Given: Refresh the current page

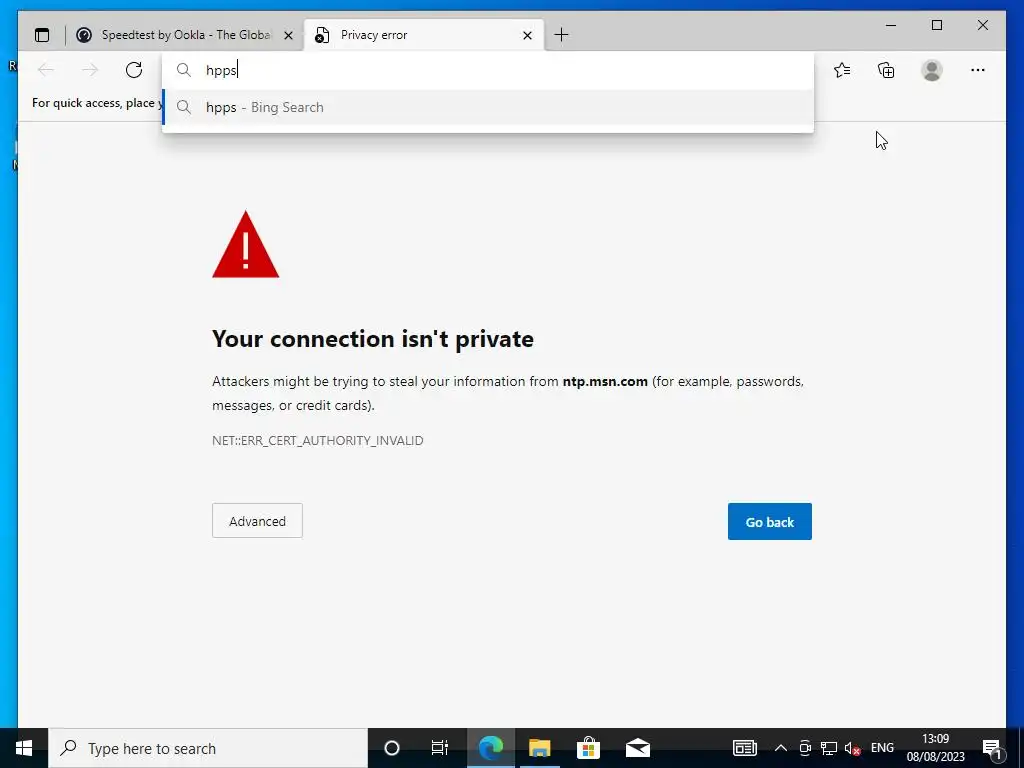Looking at the screenshot, I should point(134,70).
